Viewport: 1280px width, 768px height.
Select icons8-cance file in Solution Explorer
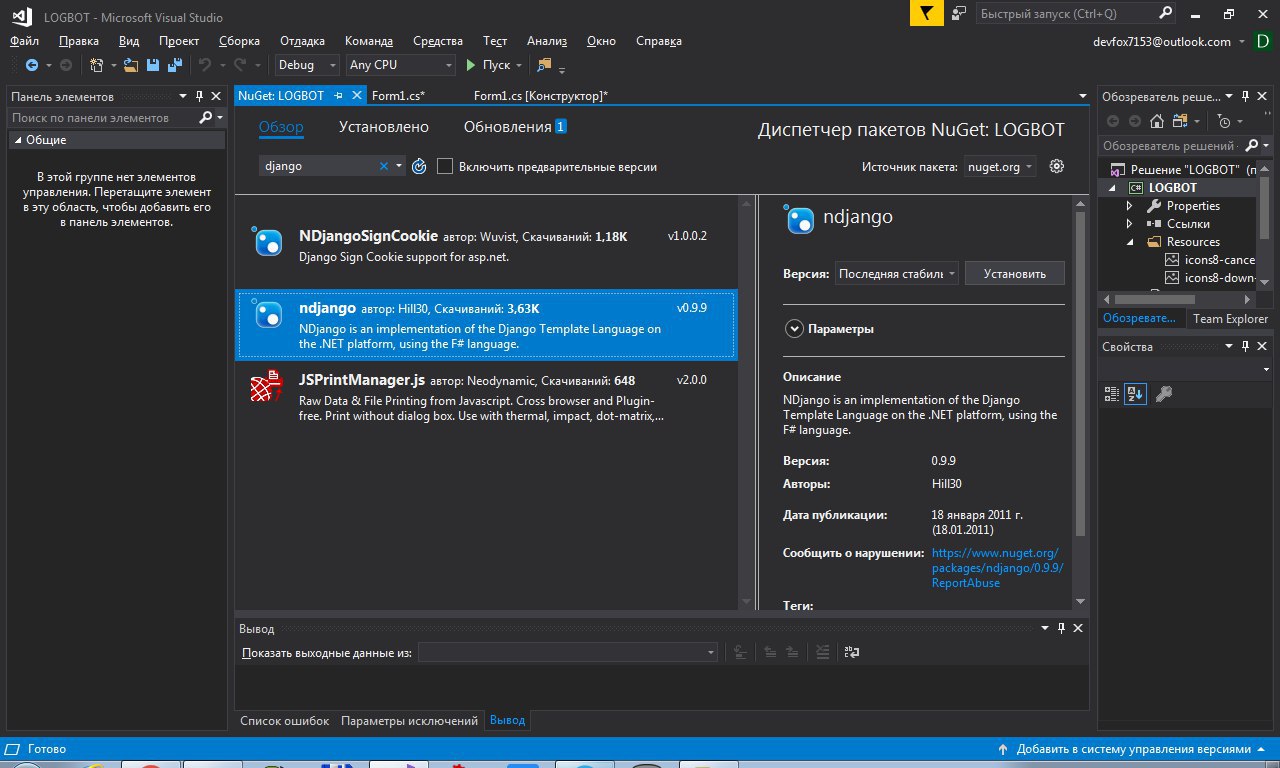(x=1211, y=260)
